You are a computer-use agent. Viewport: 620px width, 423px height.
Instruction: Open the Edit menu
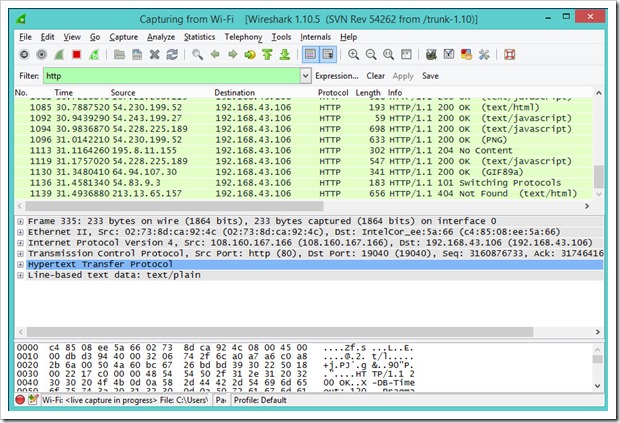tap(47, 37)
